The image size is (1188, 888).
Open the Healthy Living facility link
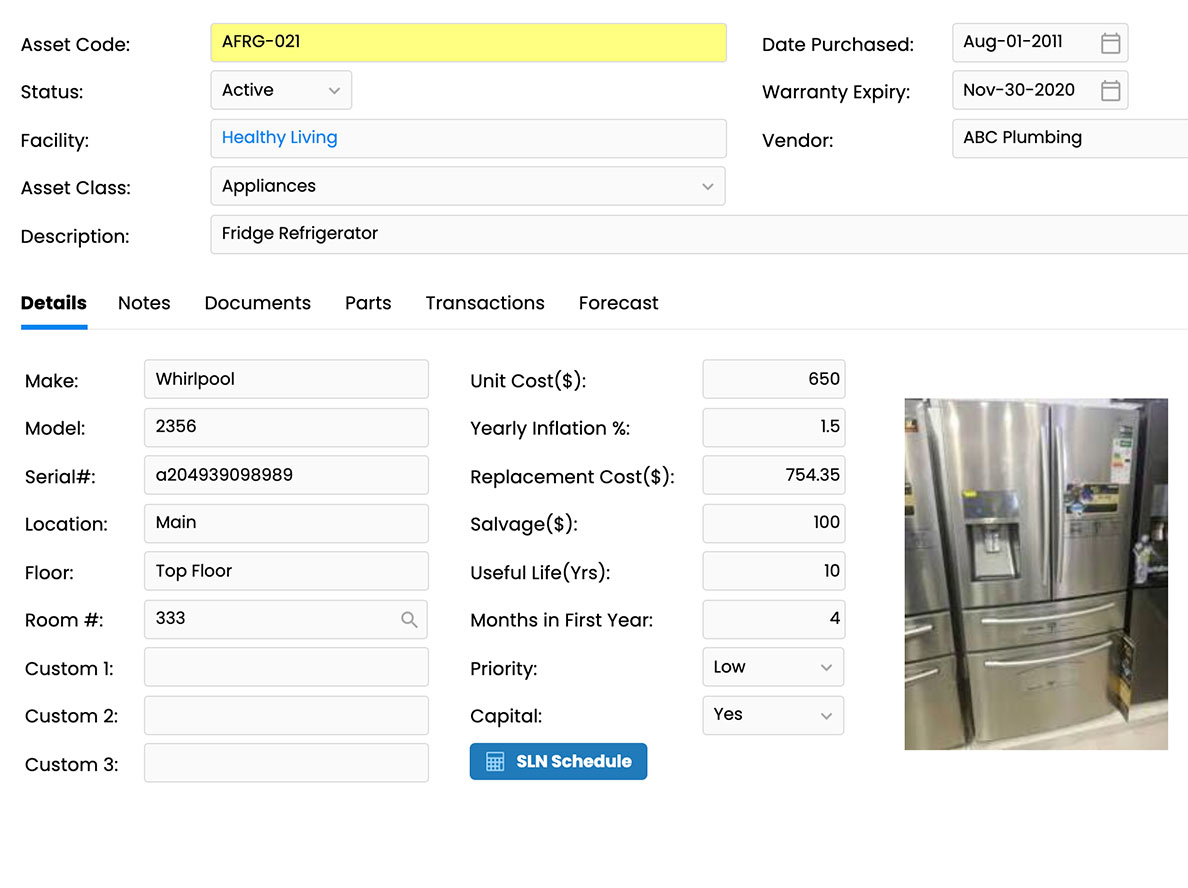[x=278, y=137]
